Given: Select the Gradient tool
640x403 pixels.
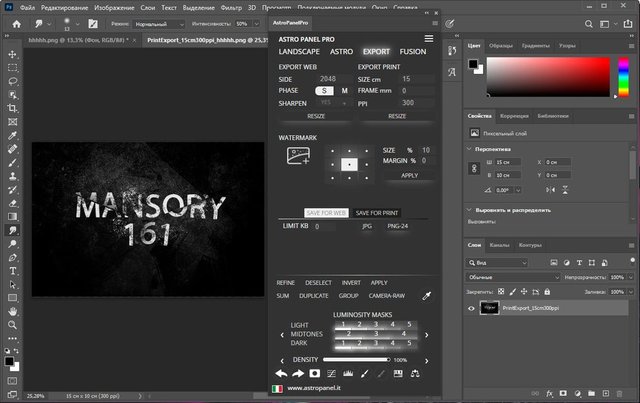Looking at the screenshot, I should (13, 216).
